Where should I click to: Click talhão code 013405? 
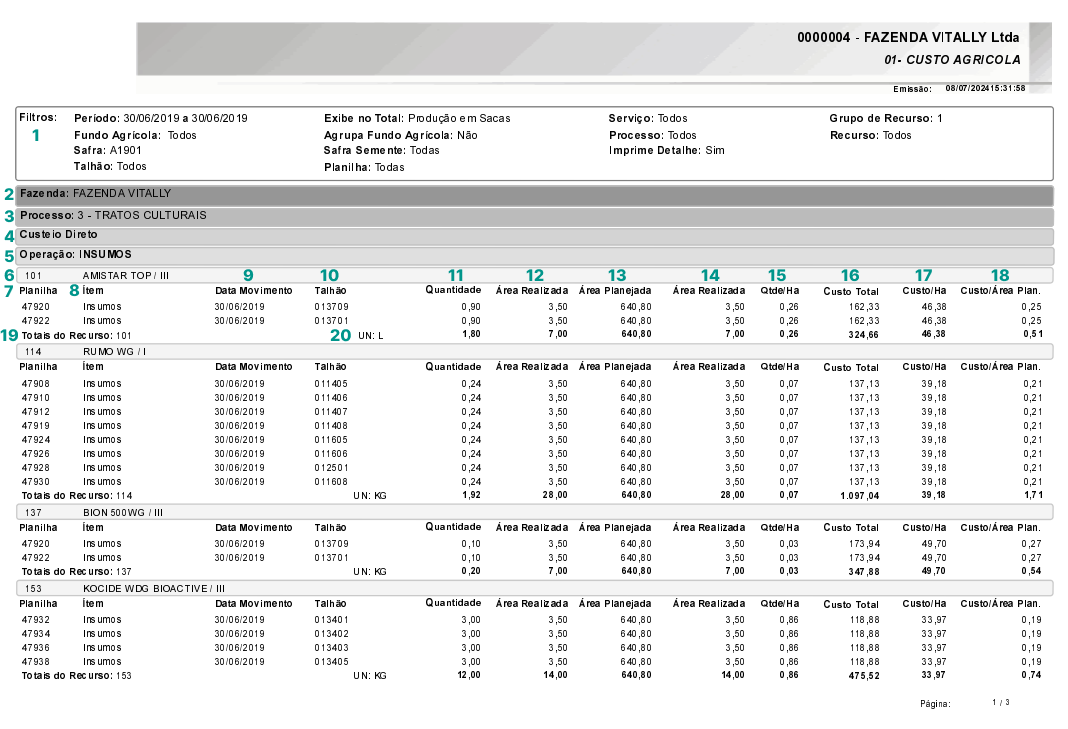(x=331, y=662)
